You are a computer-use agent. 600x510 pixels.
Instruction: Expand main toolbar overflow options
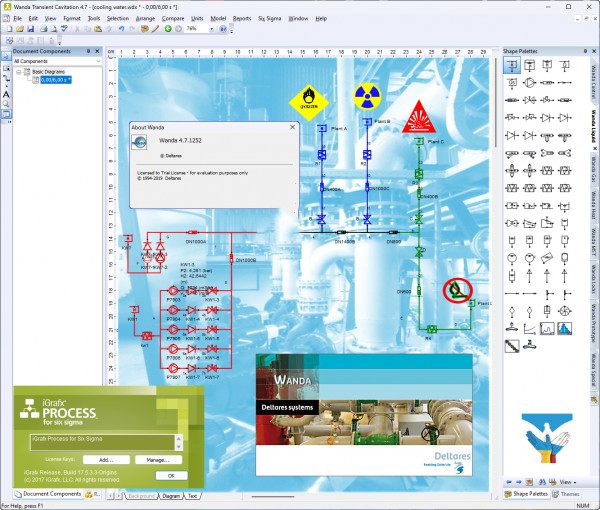coord(232,30)
